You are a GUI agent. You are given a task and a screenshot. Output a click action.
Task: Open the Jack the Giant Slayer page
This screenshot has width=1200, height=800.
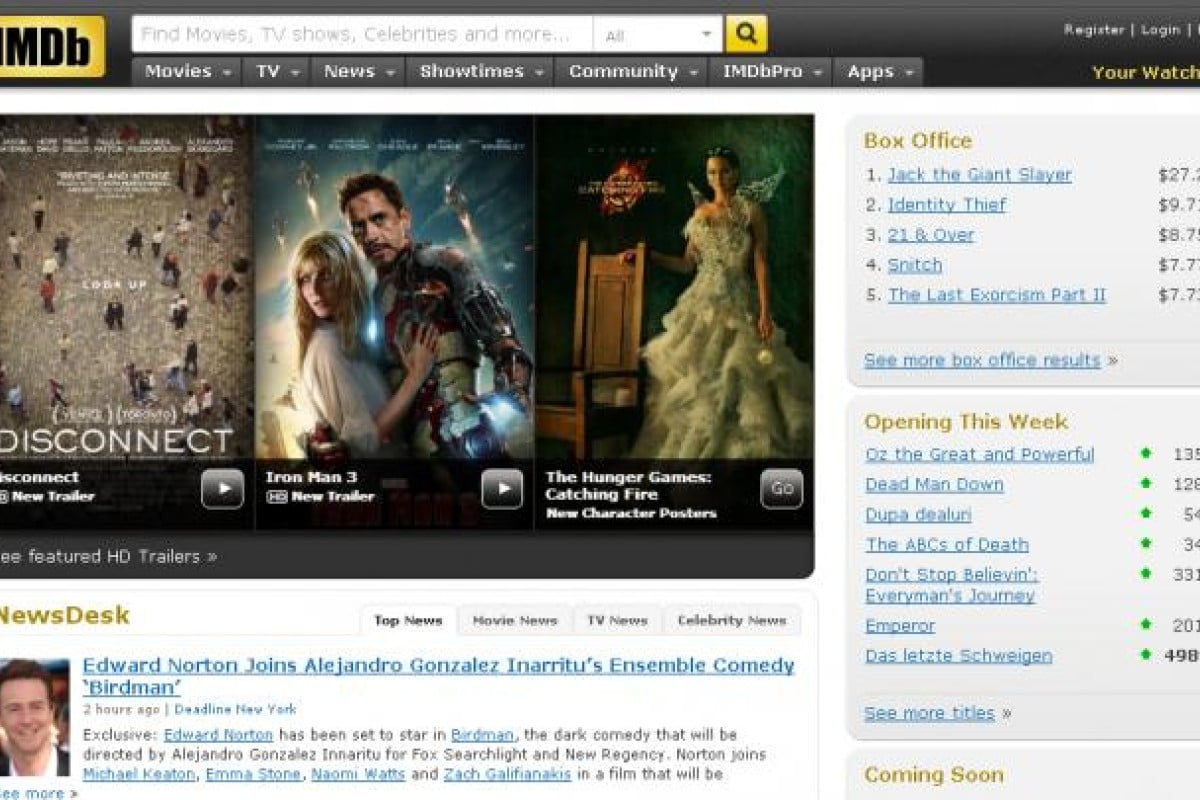pos(980,174)
